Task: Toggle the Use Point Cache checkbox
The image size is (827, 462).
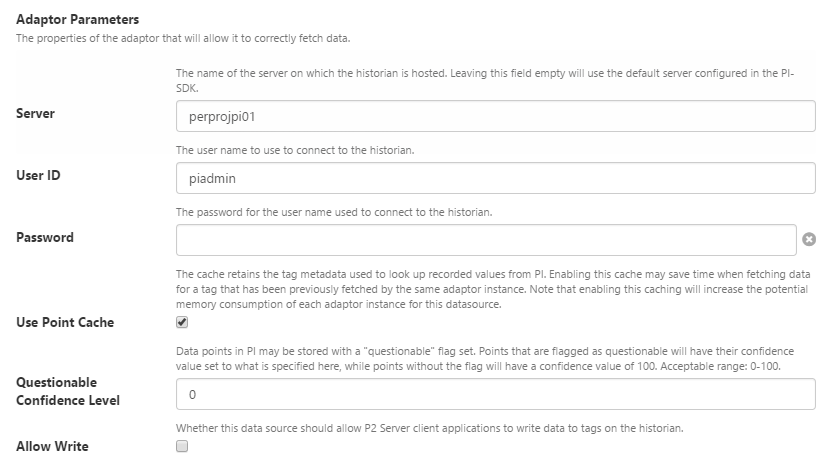Action: [182, 323]
